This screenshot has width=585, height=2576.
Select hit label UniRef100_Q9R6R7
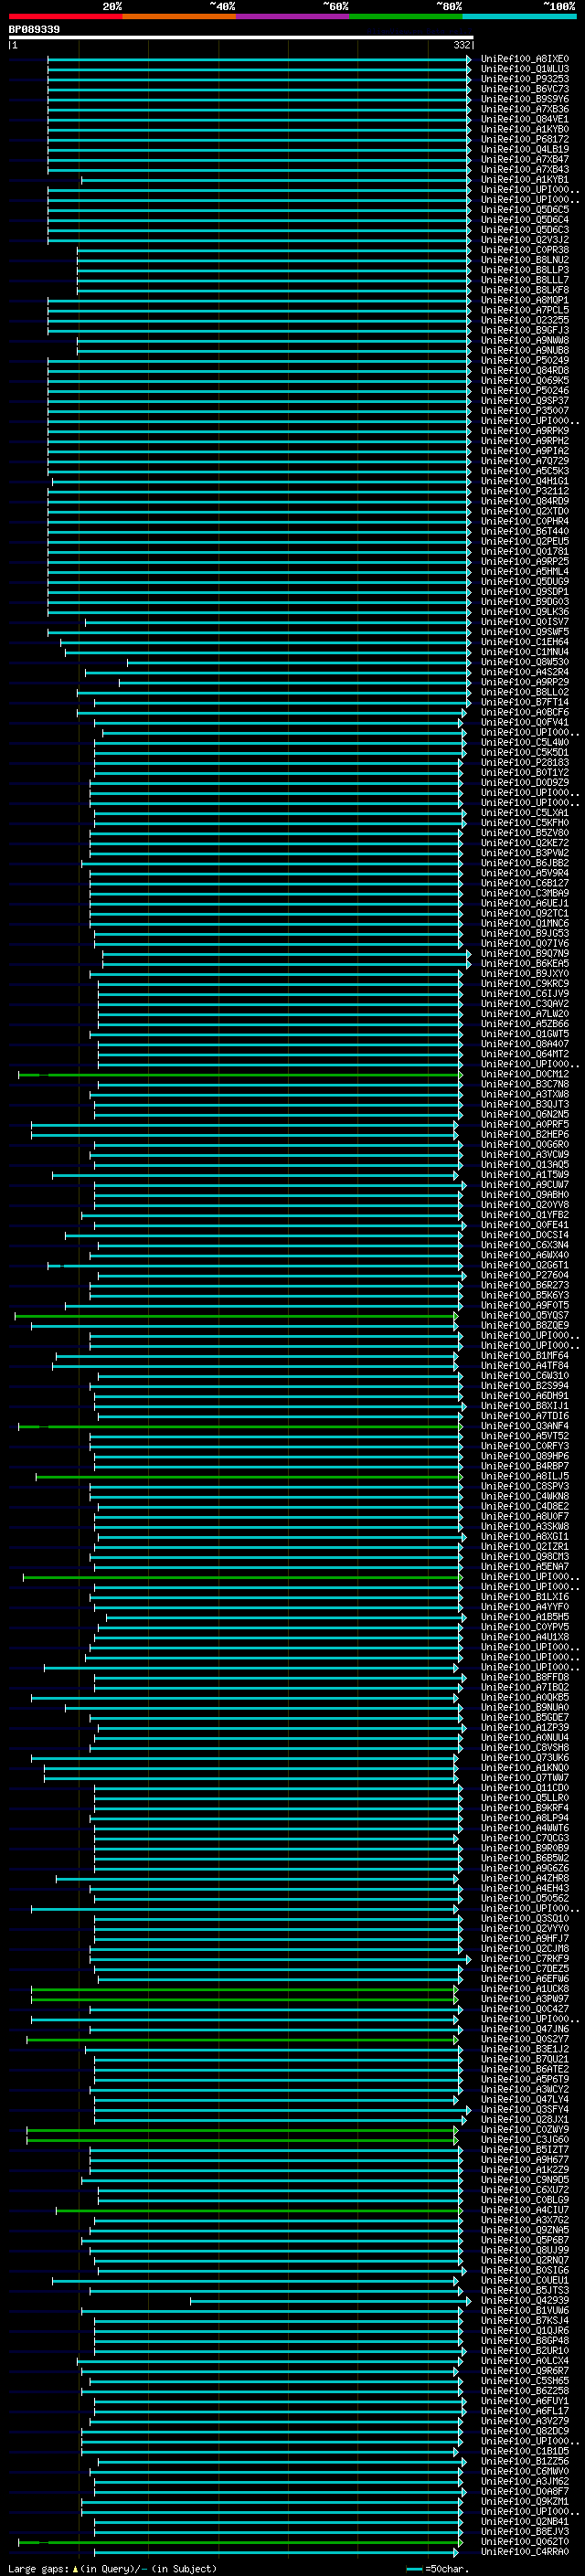tap(525, 2371)
